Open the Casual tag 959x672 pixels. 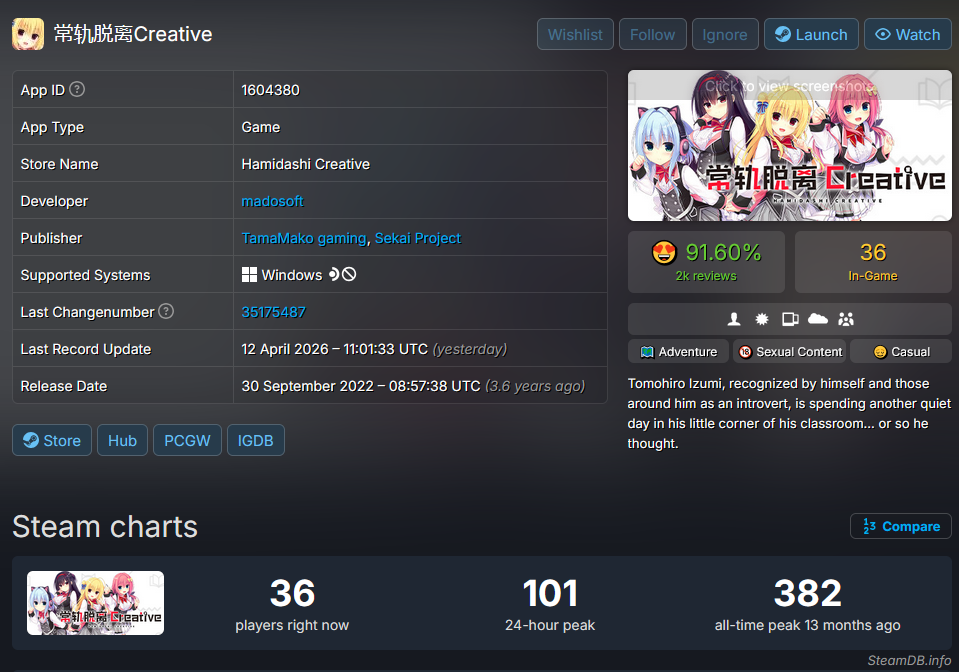click(901, 352)
